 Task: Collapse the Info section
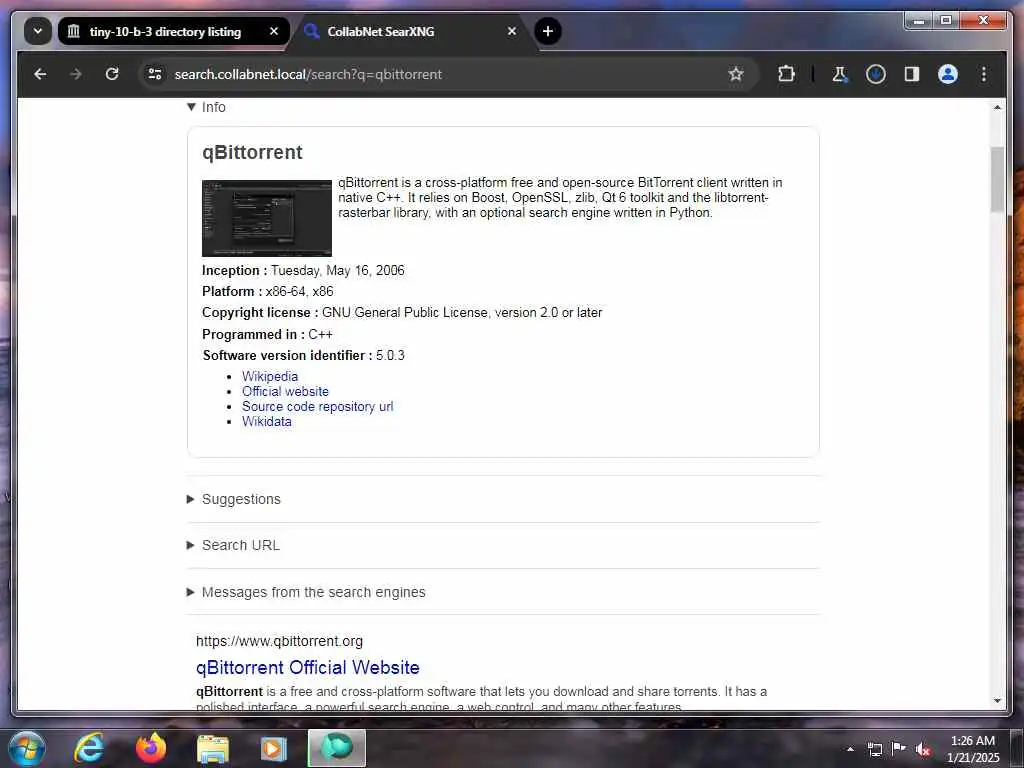[x=206, y=107]
